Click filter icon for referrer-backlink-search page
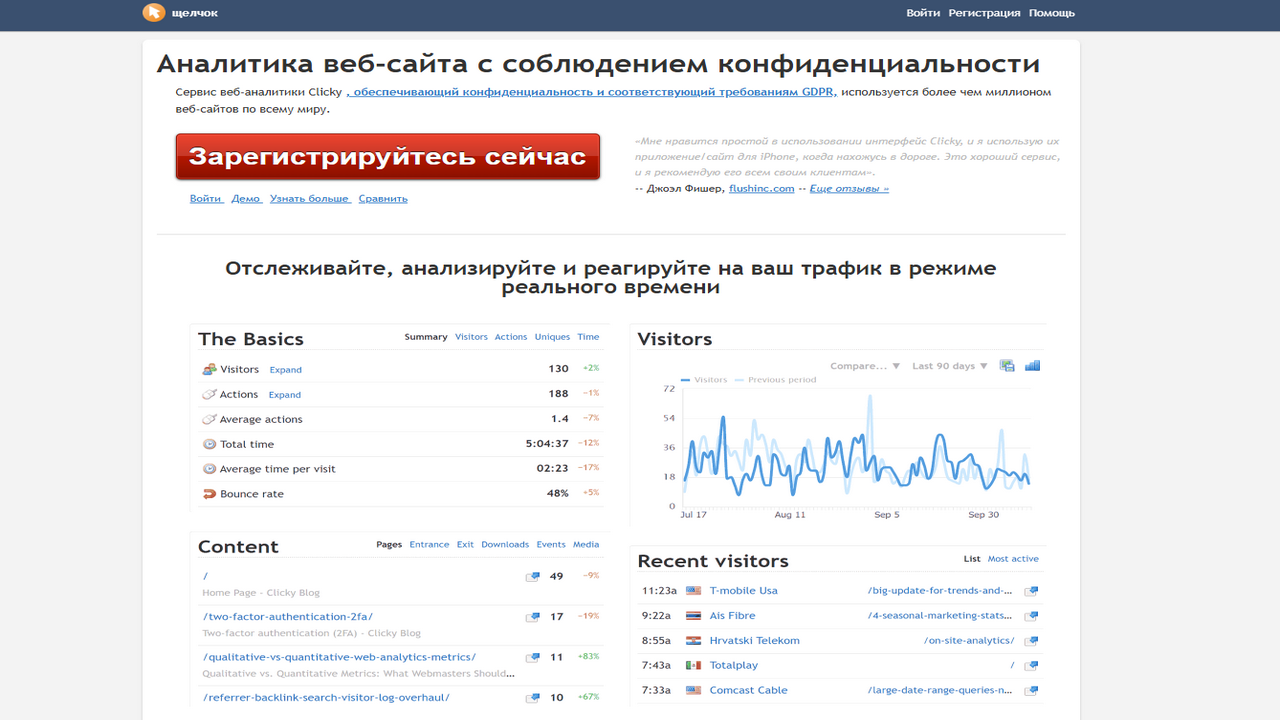 (x=533, y=698)
